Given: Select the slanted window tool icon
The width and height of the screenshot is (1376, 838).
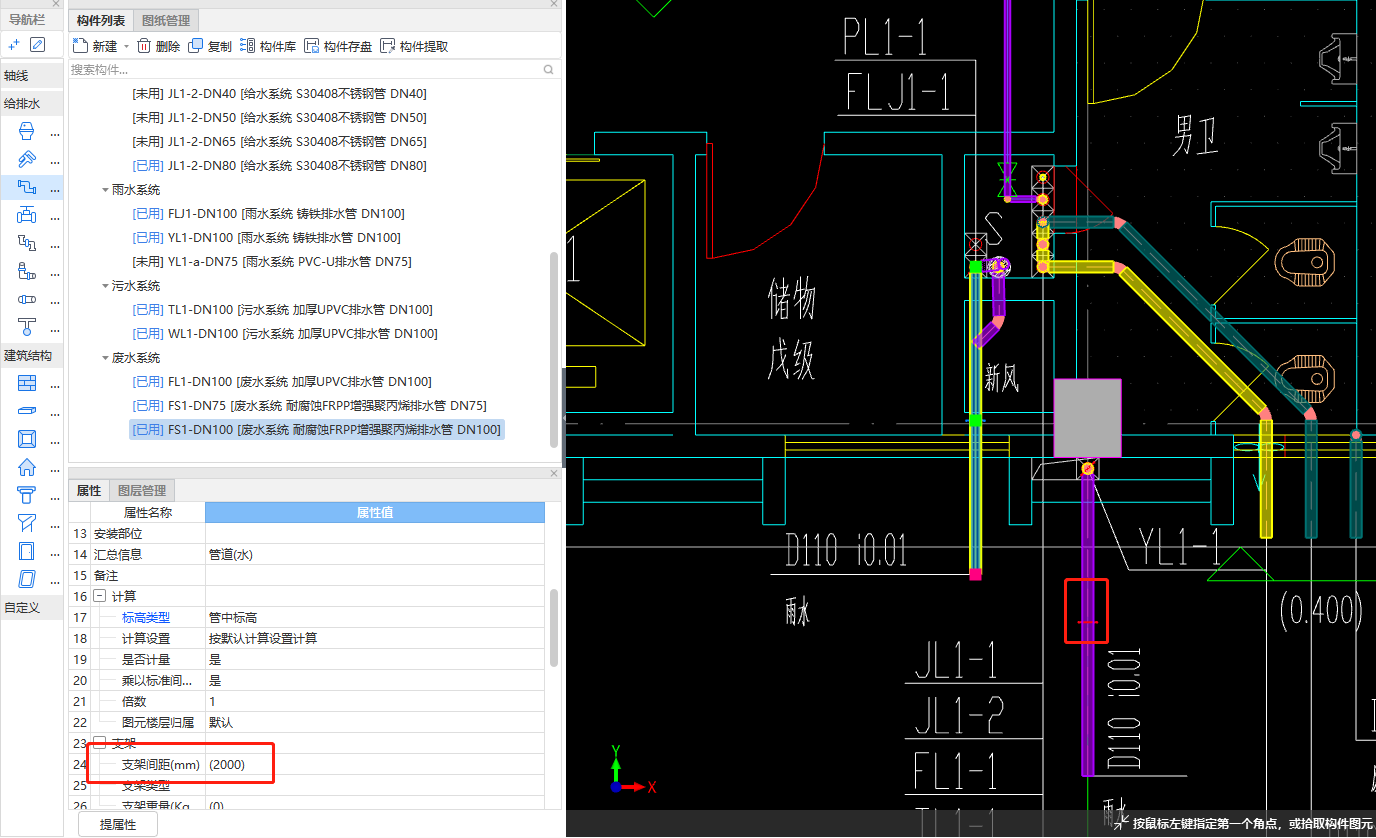Looking at the screenshot, I should 27,579.
